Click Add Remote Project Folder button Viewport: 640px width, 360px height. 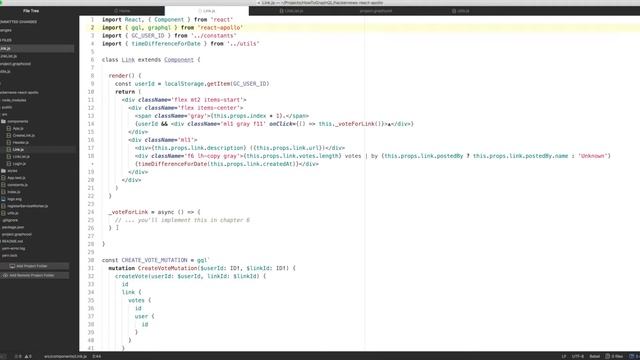[34, 276]
